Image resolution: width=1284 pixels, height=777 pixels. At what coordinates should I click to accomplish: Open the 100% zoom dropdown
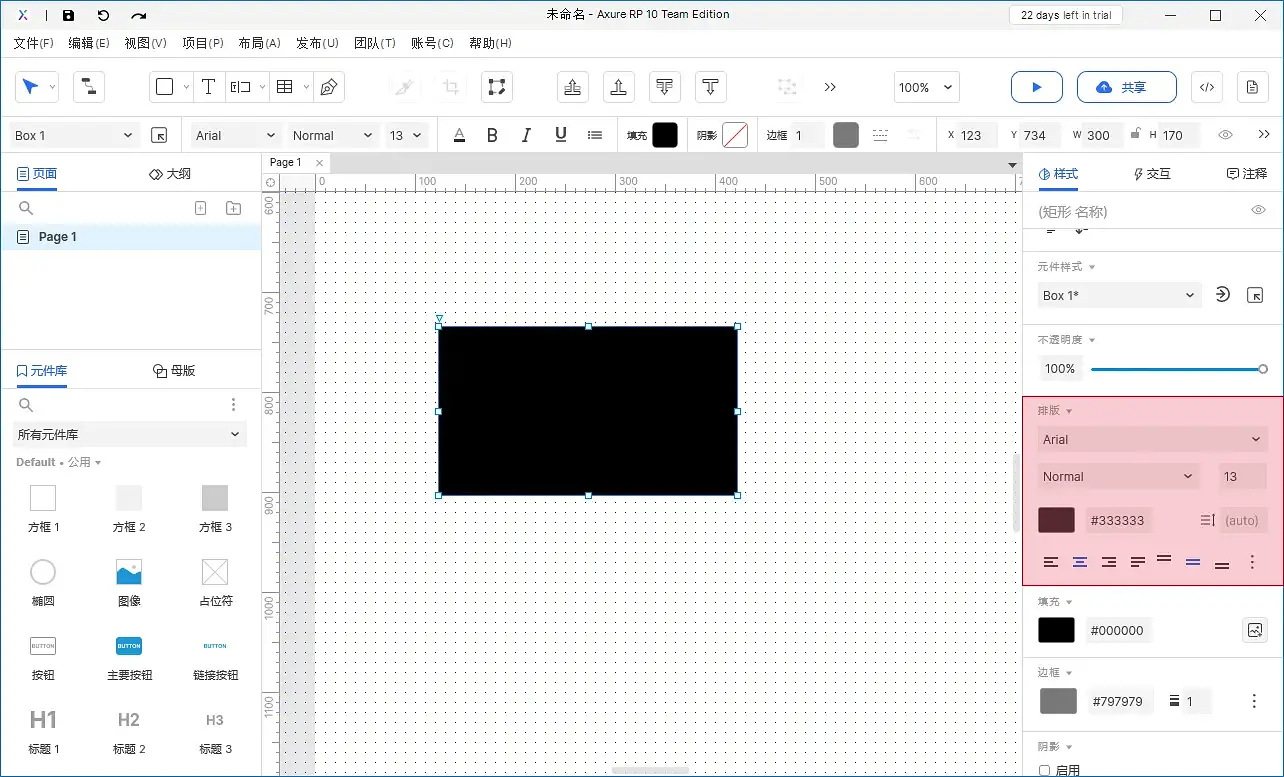click(x=927, y=87)
